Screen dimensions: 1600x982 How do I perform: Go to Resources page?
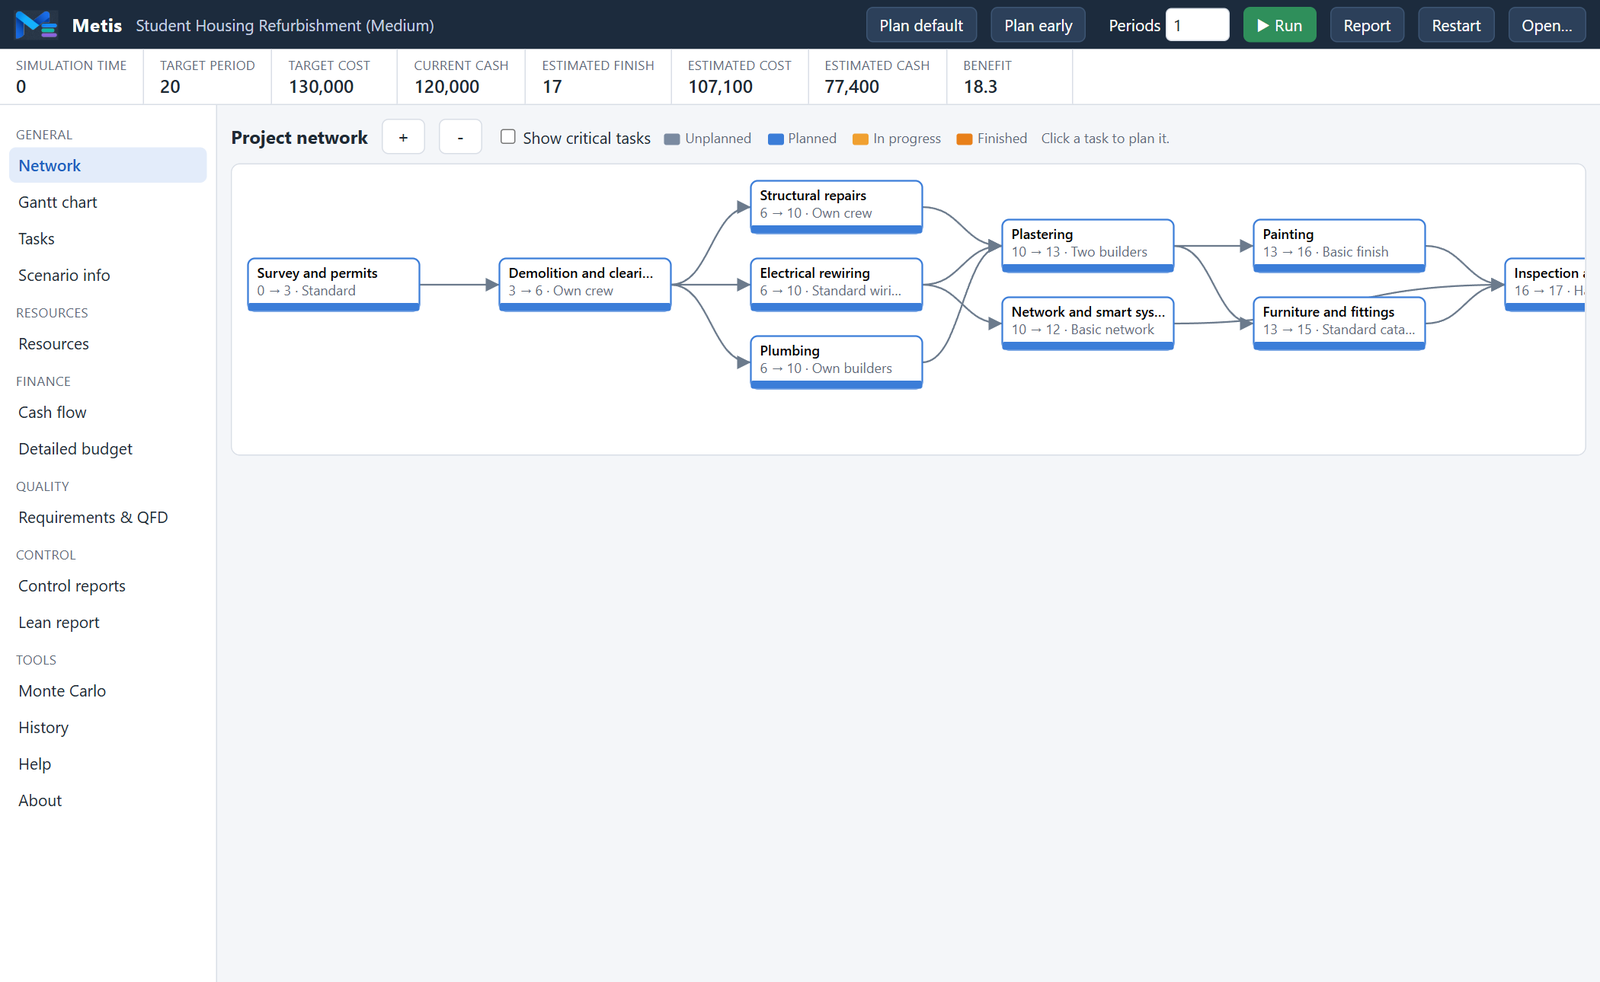[x=108, y=344]
